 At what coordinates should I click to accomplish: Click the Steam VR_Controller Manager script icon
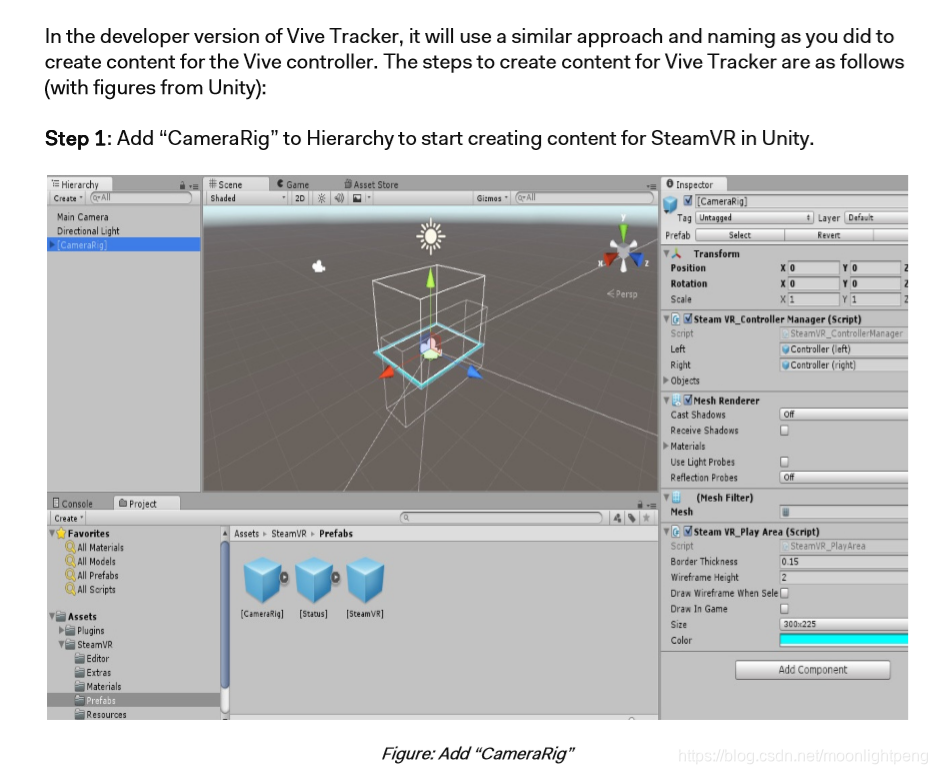coord(676,319)
